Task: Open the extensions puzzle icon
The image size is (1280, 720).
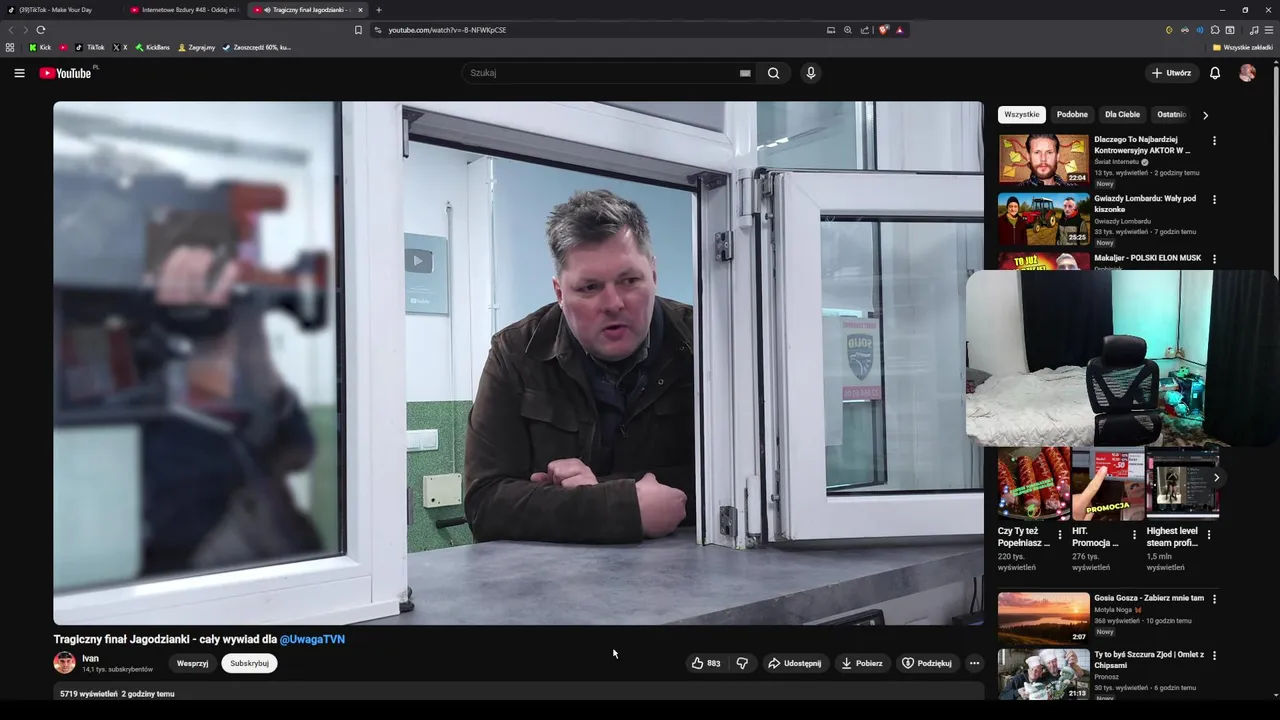Action: tap(1215, 30)
